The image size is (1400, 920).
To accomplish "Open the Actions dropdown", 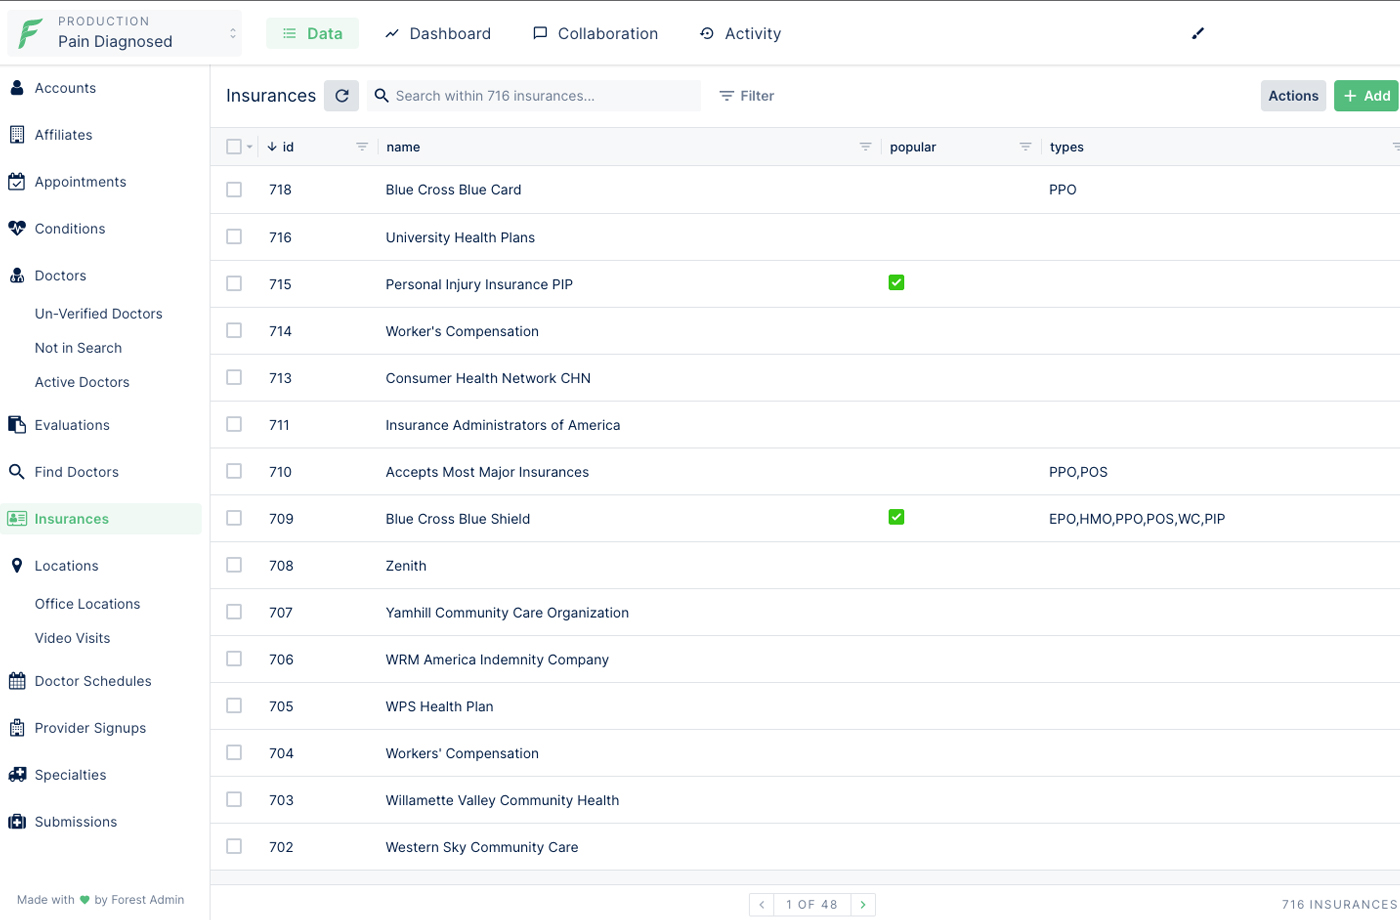I will (x=1293, y=96).
